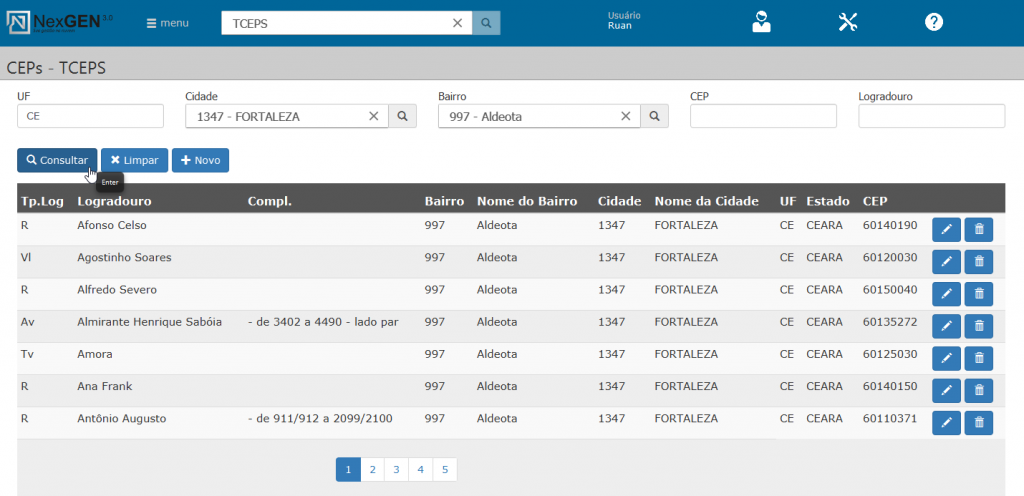The height and width of the screenshot is (496, 1024).
Task: Delete the Amora row
Action: click(x=979, y=358)
